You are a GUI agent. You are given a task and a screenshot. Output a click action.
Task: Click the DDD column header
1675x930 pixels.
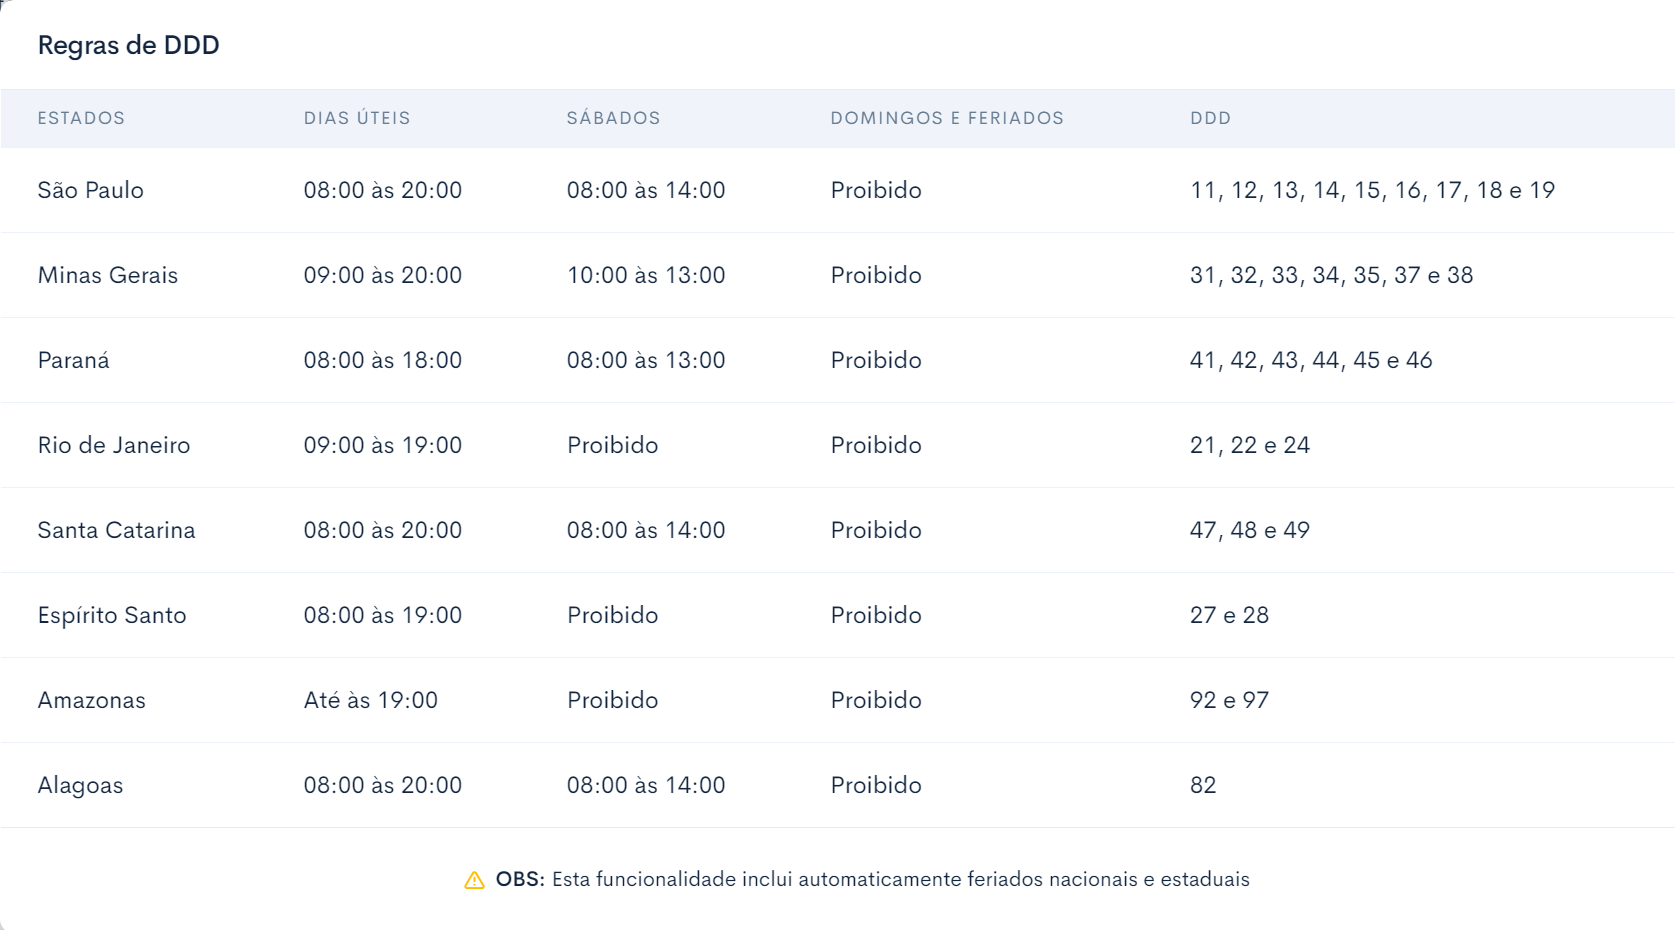pyautogui.click(x=1210, y=118)
